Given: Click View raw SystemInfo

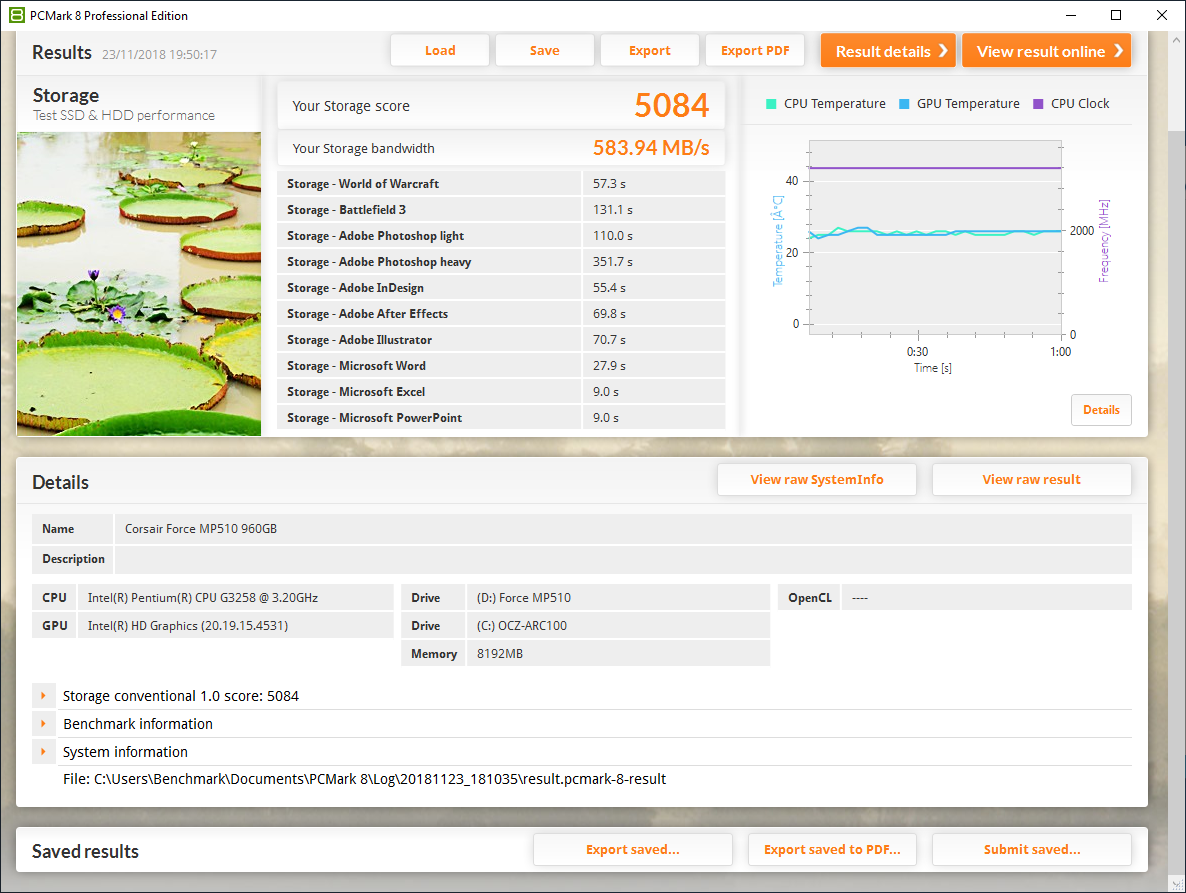Looking at the screenshot, I should [817, 479].
